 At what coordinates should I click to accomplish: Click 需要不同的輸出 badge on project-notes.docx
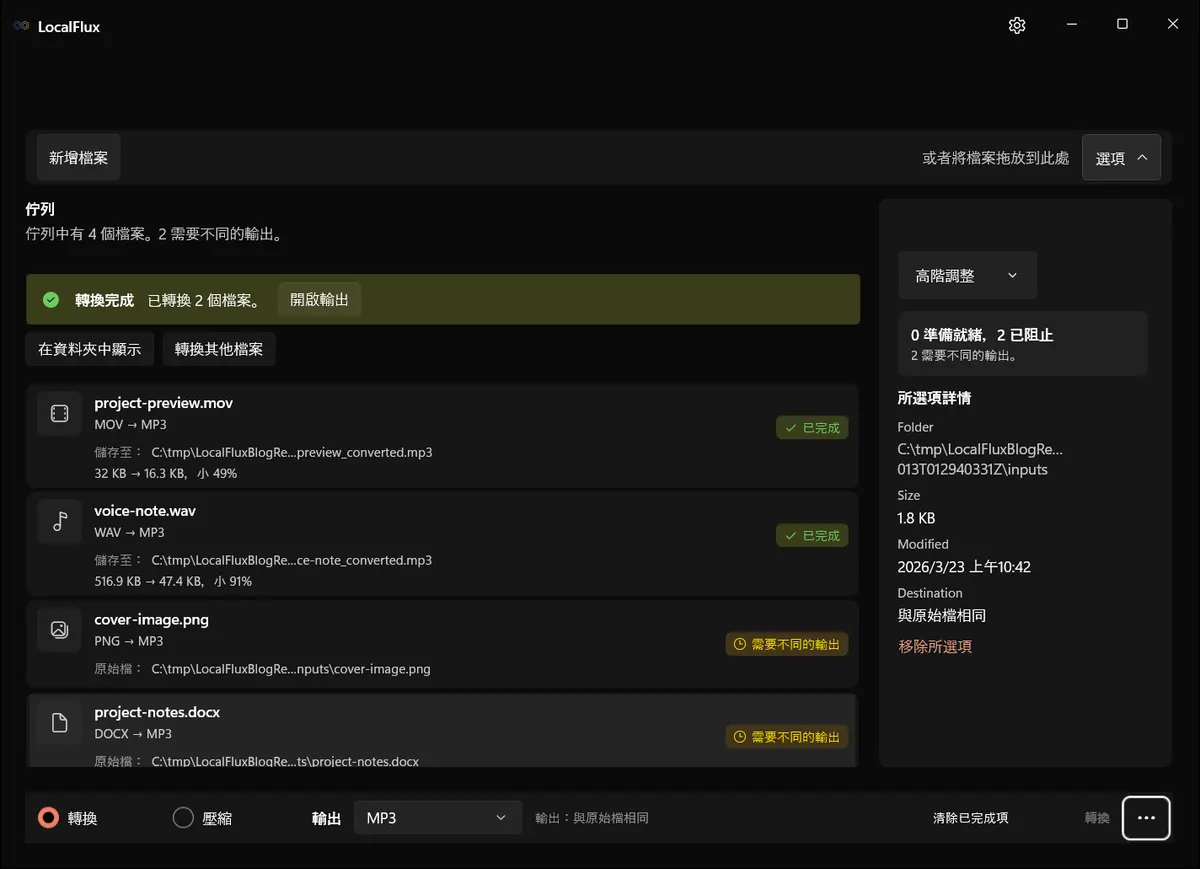click(x=787, y=737)
